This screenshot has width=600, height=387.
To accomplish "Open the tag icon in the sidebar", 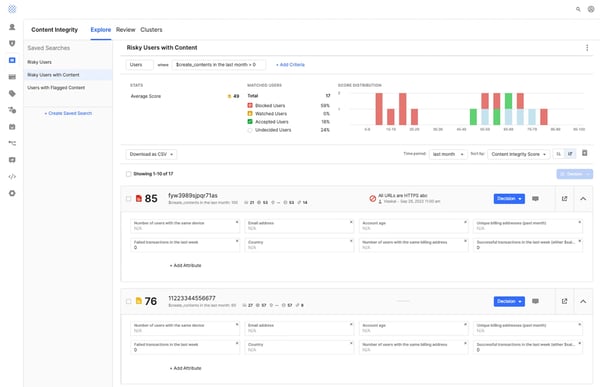I will (x=12, y=93).
